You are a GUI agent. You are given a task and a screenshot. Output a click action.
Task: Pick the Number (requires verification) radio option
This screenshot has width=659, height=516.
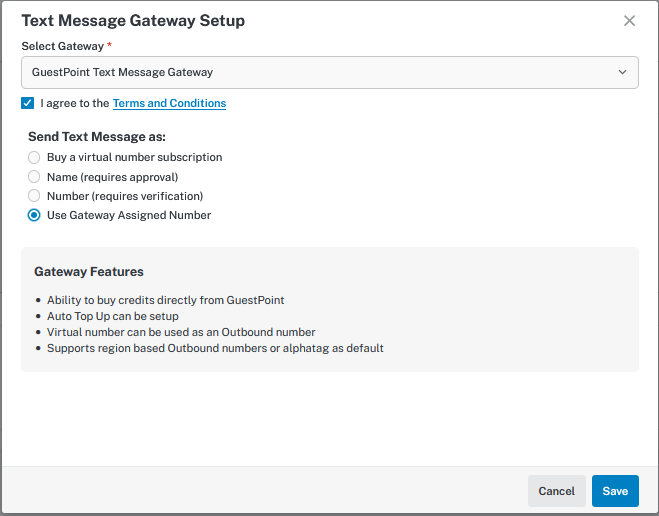(x=34, y=196)
